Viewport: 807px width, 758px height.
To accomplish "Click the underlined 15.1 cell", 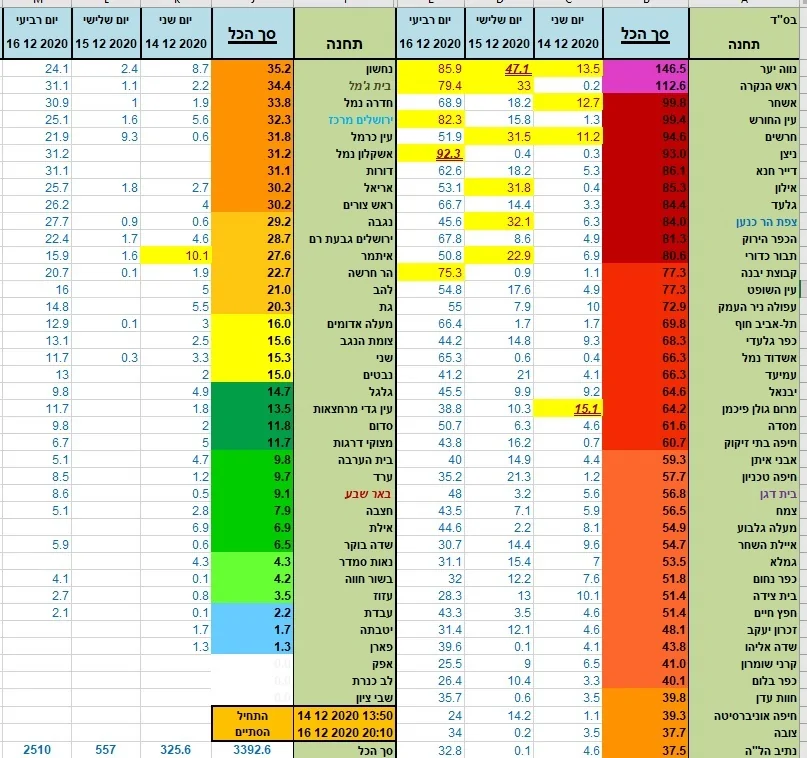I will click(x=572, y=408).
